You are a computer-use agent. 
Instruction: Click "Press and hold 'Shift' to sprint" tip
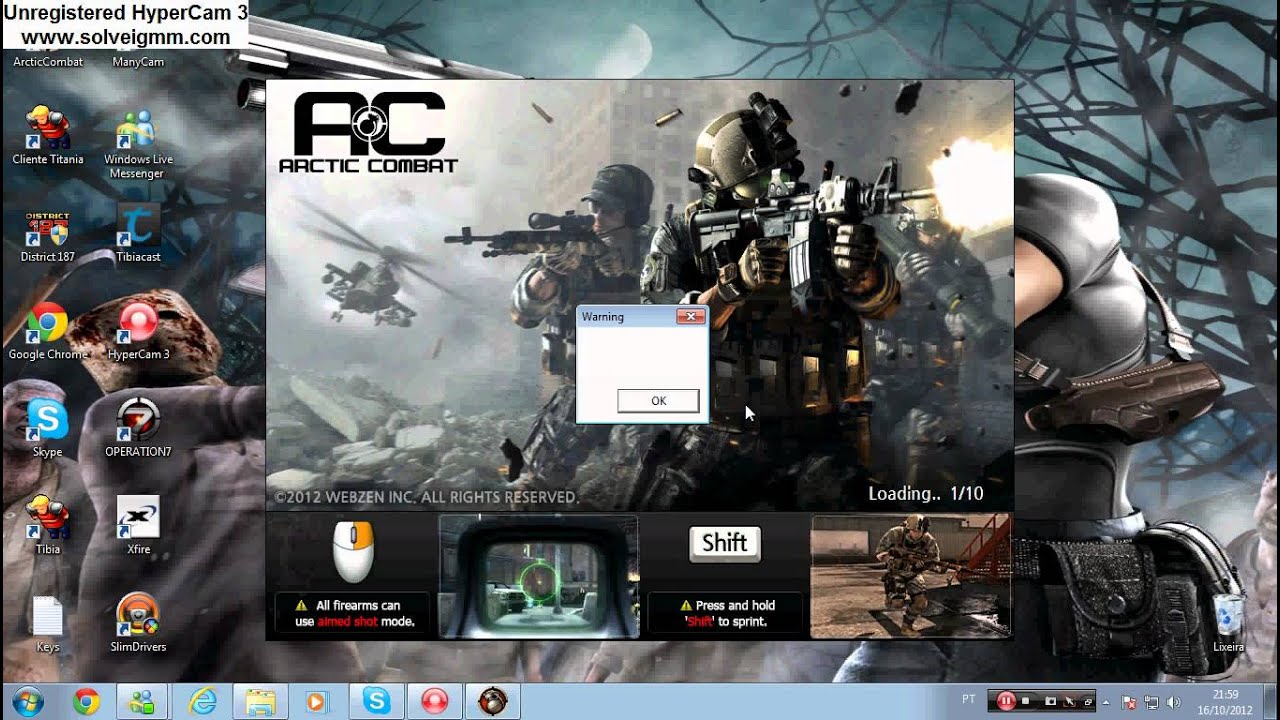(x=725, y=613)
